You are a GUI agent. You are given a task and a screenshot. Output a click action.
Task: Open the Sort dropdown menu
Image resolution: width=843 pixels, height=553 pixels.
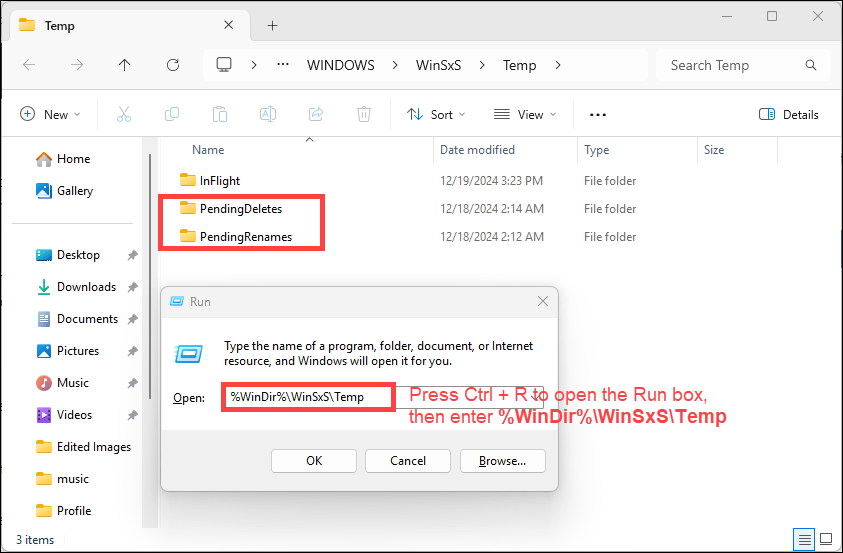coord(436,115)
